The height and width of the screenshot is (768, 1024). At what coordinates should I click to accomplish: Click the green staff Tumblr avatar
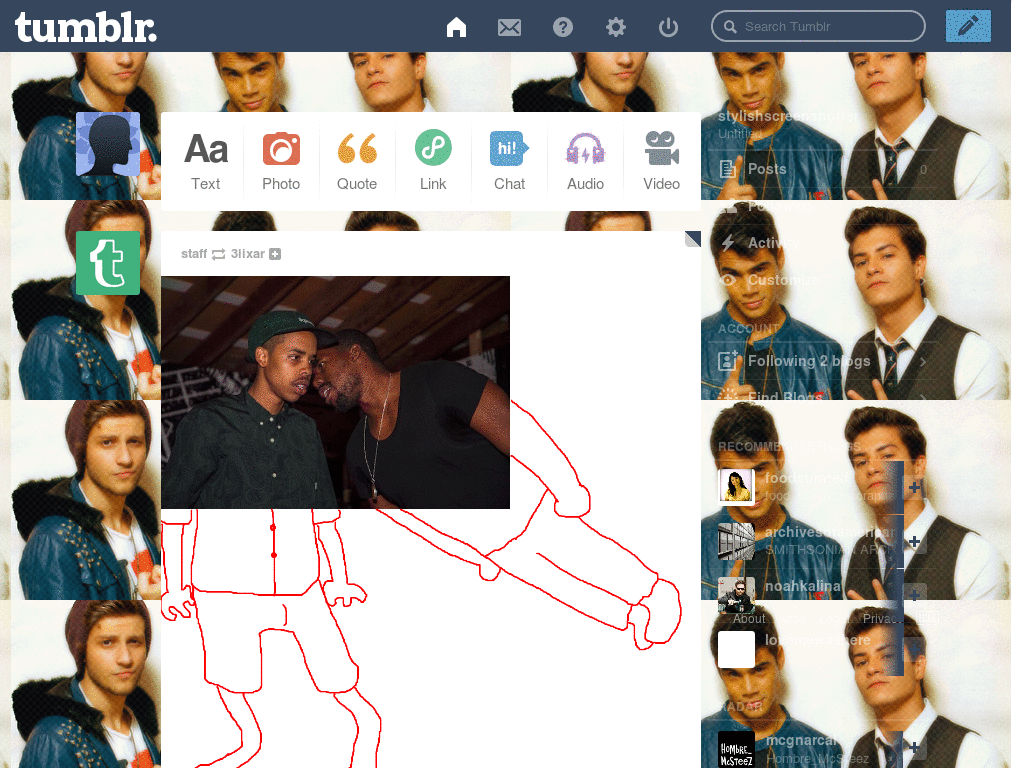pyautogui.click(x=108, y=263)
